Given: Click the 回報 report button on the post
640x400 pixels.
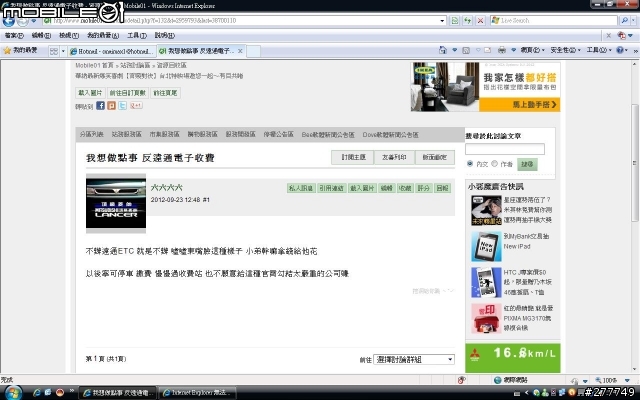Looking at the screenshot, I should (x=442, y=188).
